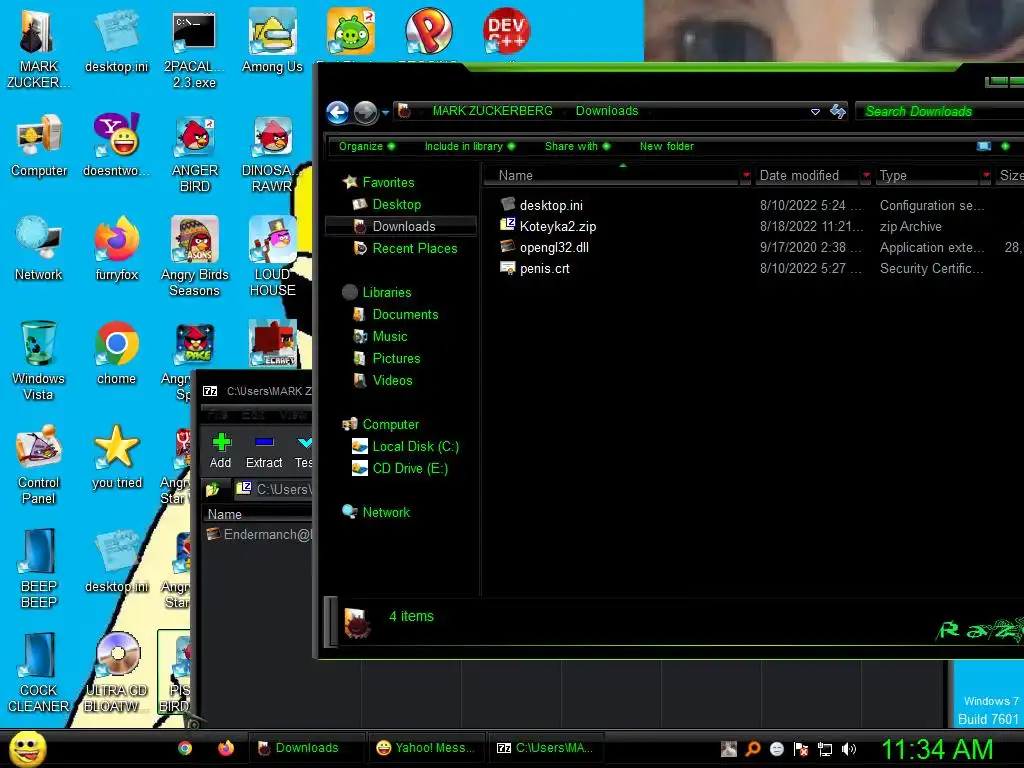Viewport: 1024px width, 768px height.
Task: Open Local Disk (C:) in sidebar
Action: pos(415,446)
